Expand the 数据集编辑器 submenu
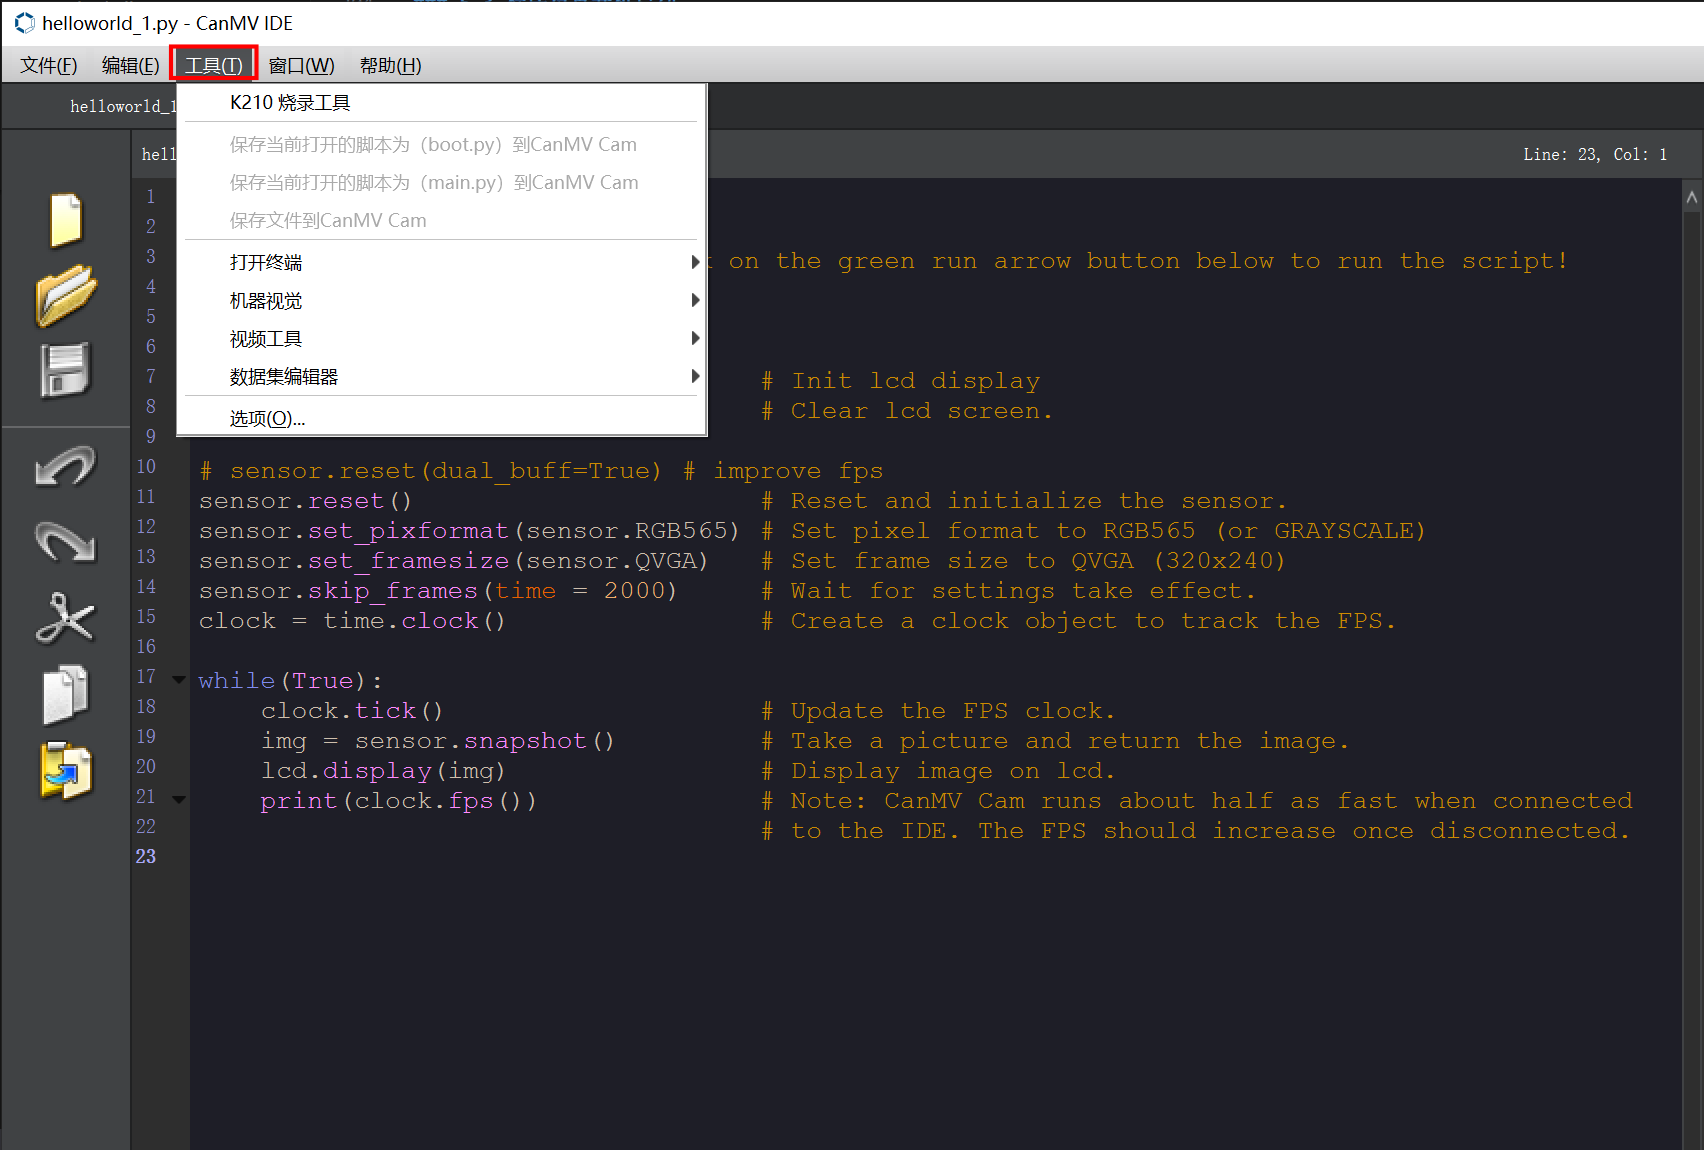The width and height of the screenshot is (1704, 1150). 441,376
